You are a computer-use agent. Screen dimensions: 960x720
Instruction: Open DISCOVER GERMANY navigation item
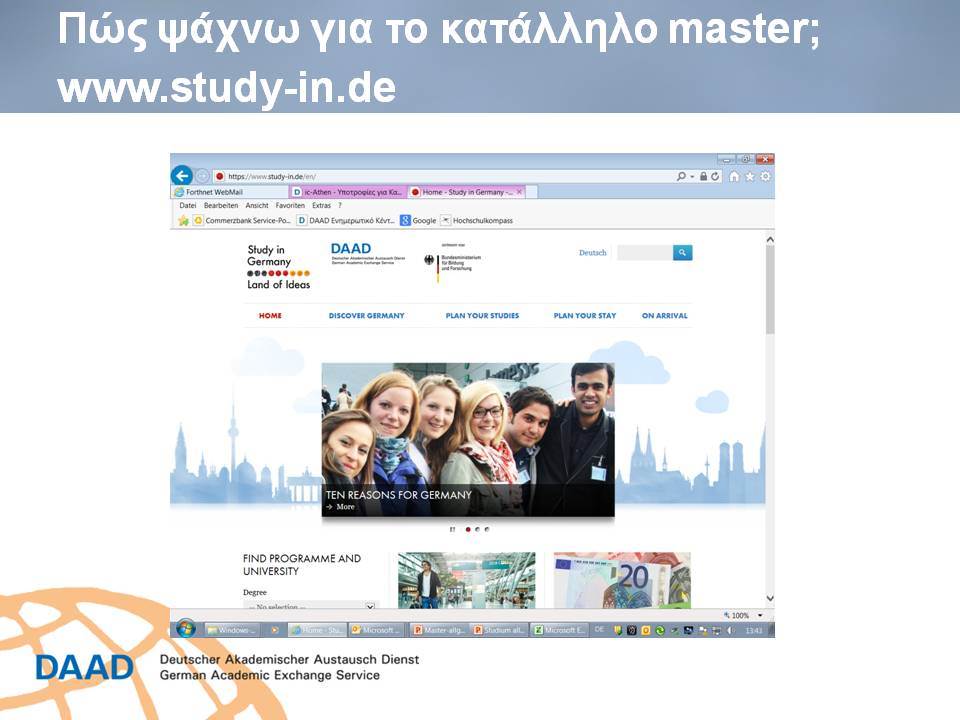click(x=366, y=316)
